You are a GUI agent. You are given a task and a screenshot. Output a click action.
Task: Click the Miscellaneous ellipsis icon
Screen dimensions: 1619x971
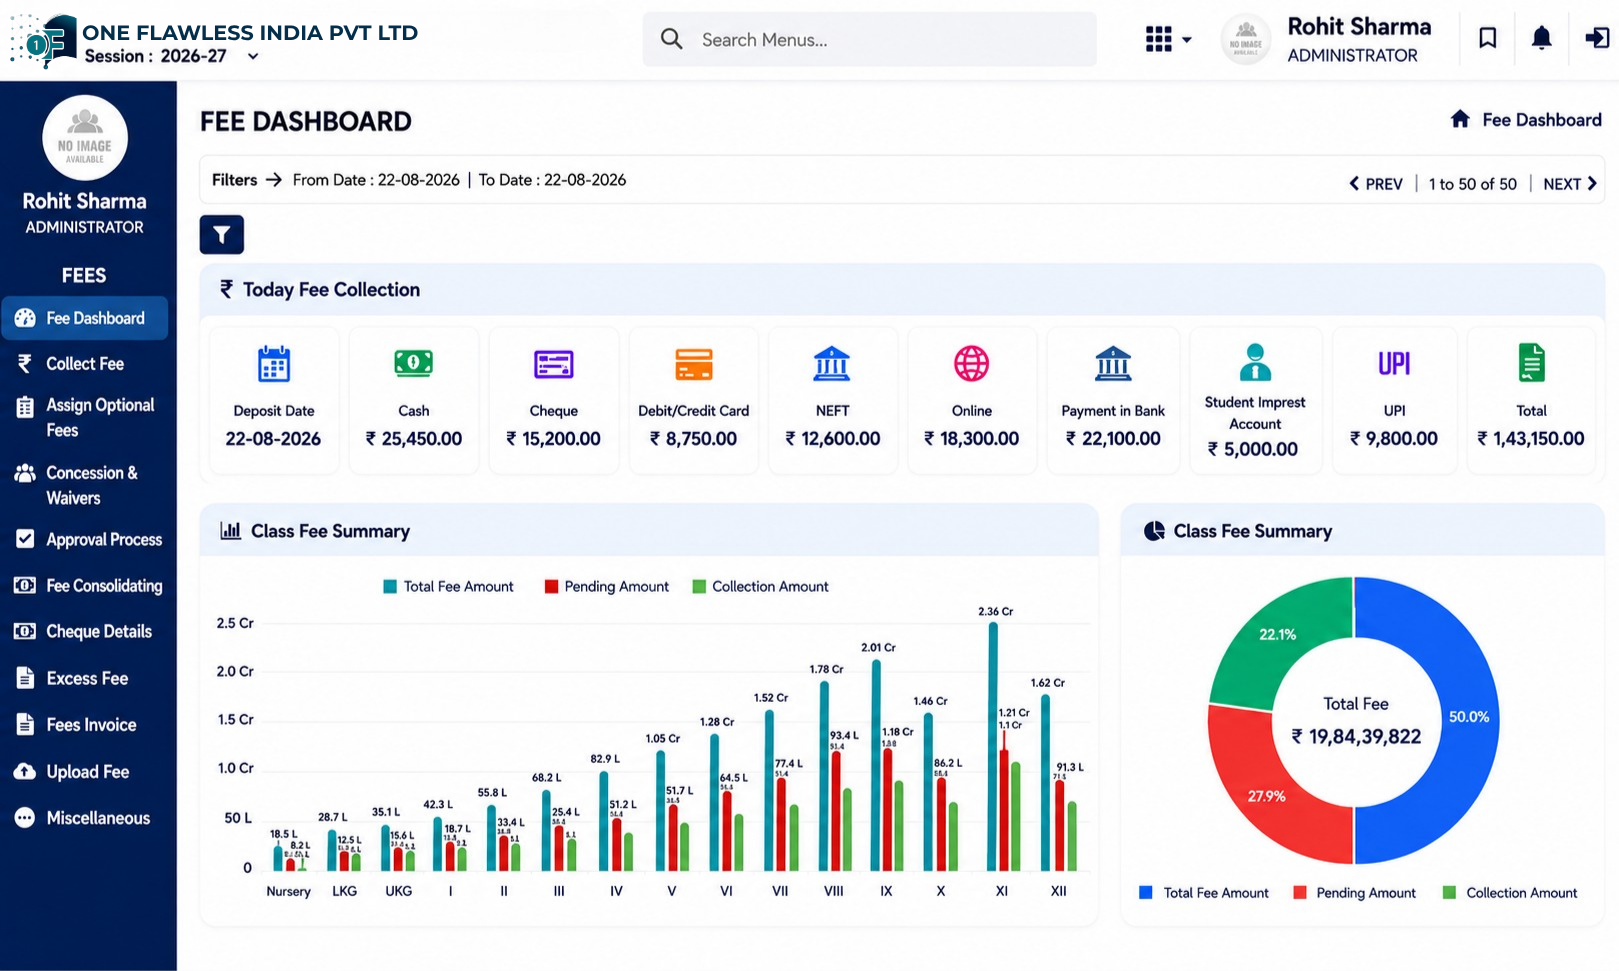coord(25,818)
